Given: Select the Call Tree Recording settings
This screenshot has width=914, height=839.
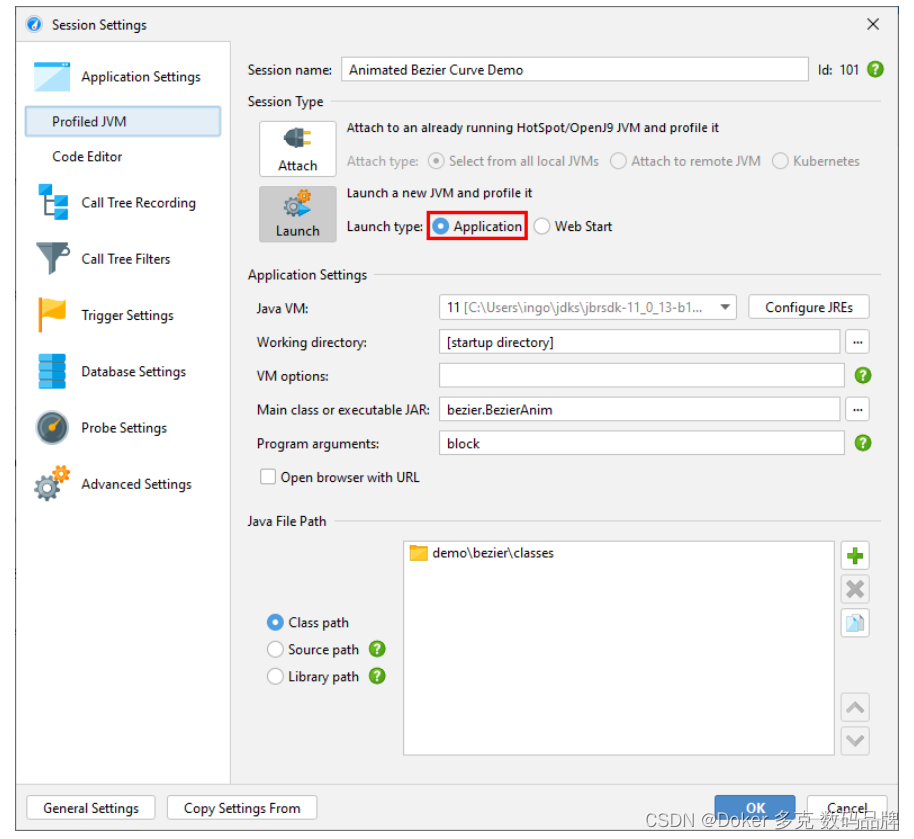Looking at the screenshot, I should pos(138,202).
